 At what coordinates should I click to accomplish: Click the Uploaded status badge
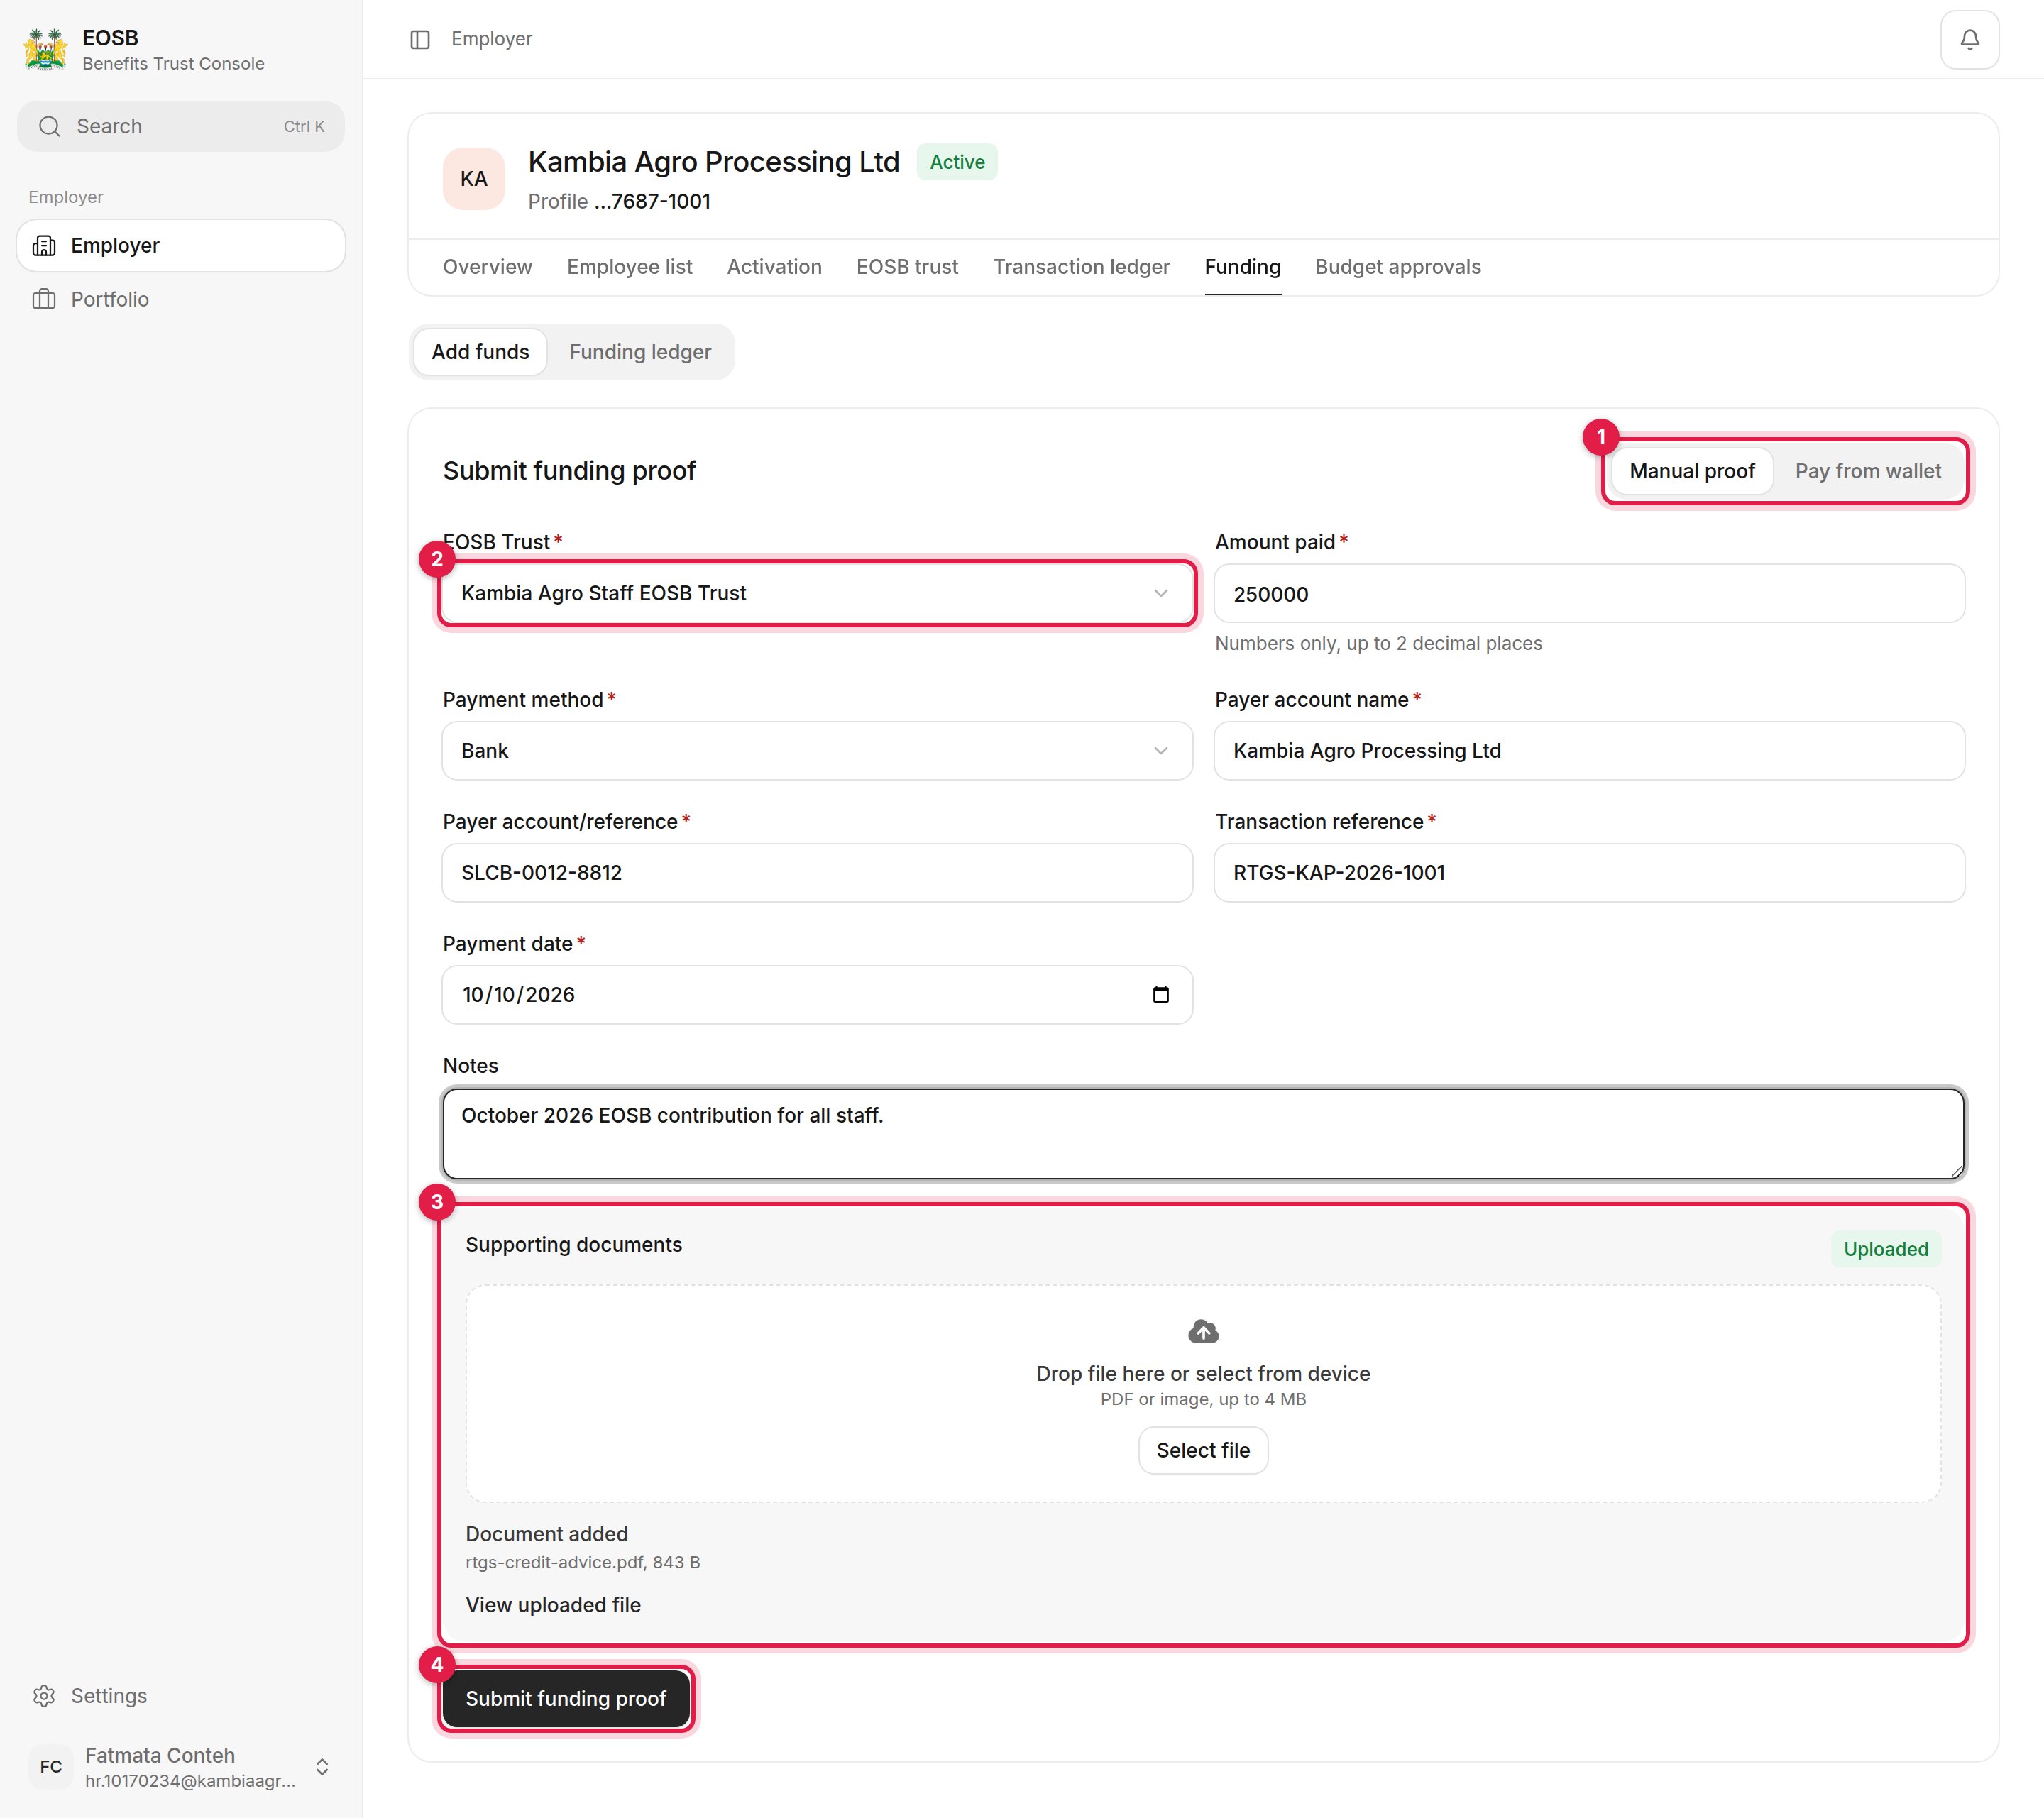1885,1249
